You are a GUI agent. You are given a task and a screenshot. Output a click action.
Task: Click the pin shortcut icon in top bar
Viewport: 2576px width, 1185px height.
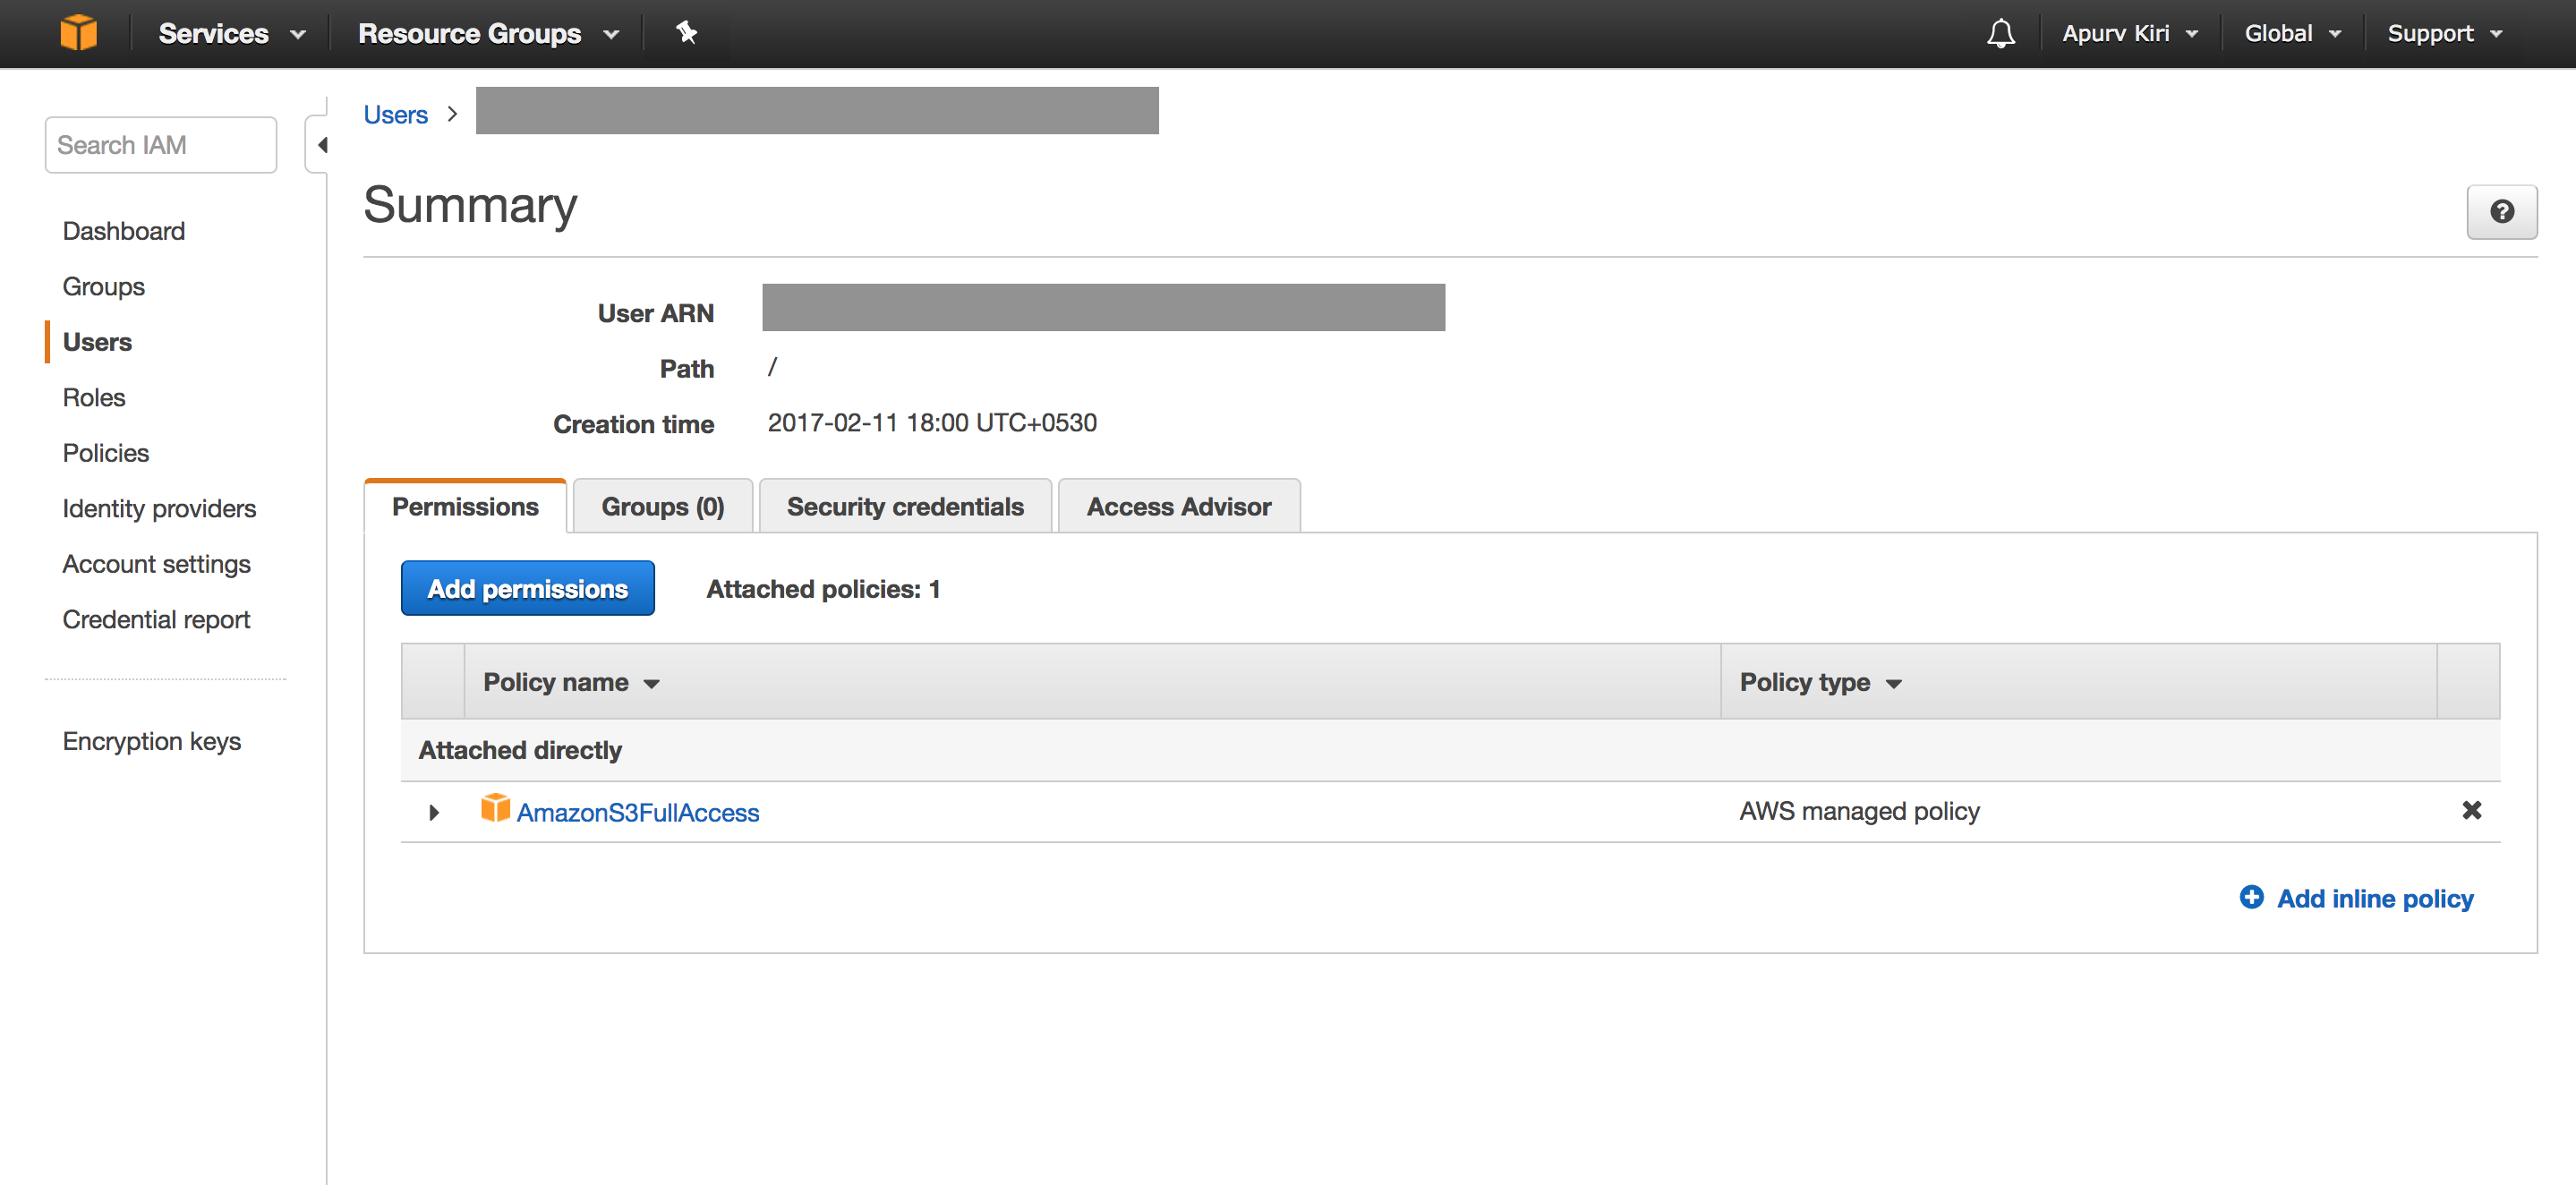(x=686, y=33)
